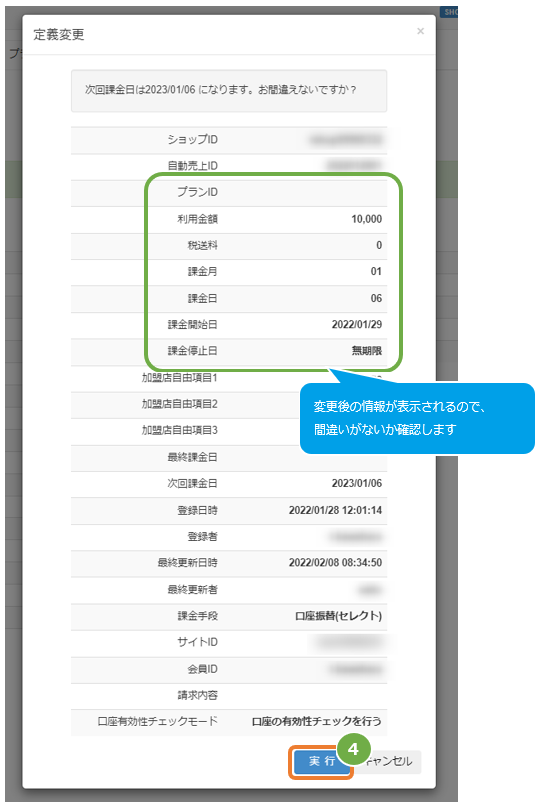
Task: Select the 請求内容 label
Action: 197,695
